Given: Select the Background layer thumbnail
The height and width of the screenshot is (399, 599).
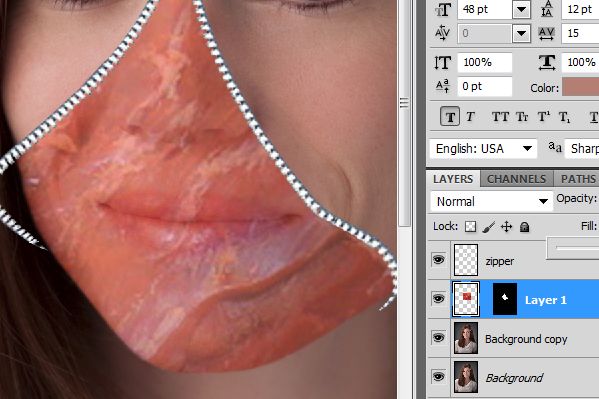Looking at the screenshot, I should 466,377.
